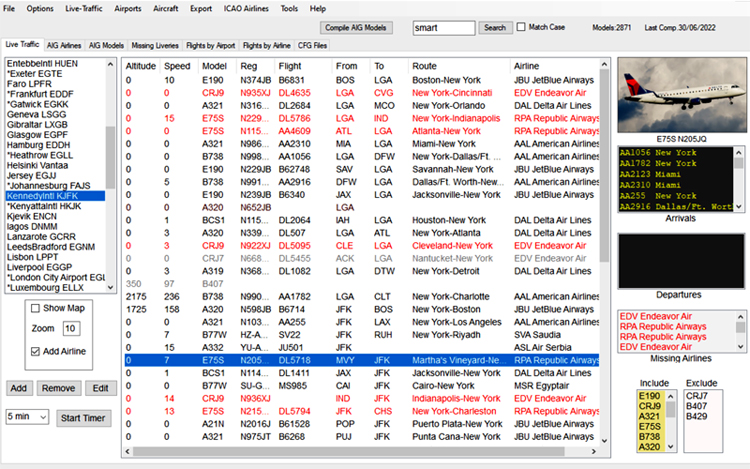Viewport: 750px width, 469px height.
Task: Click the flight table scroll left arrow
Action: pos(127,451)
